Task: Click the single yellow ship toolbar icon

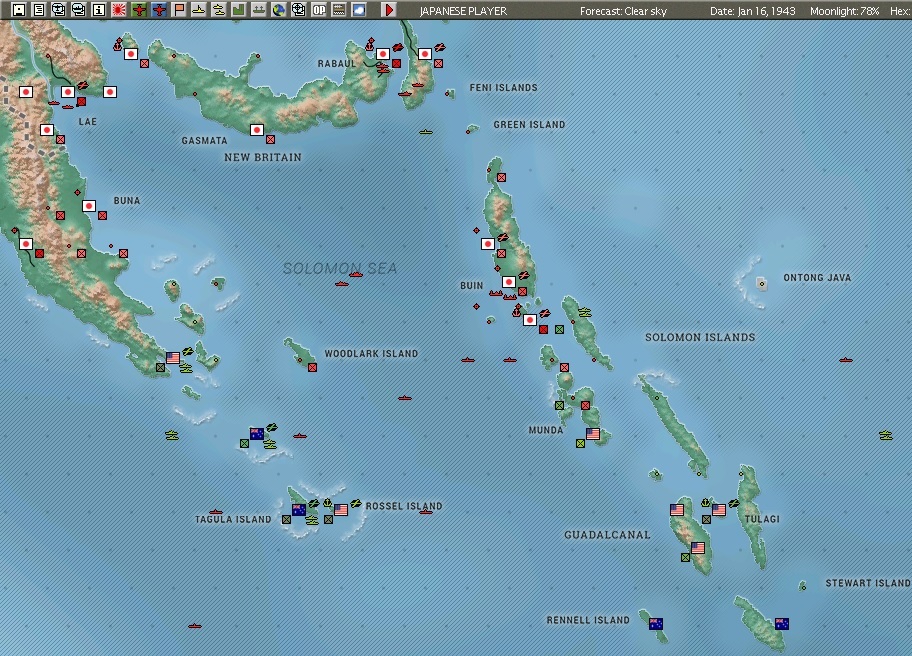Action: pyautogui.click(x=199, y=9)
